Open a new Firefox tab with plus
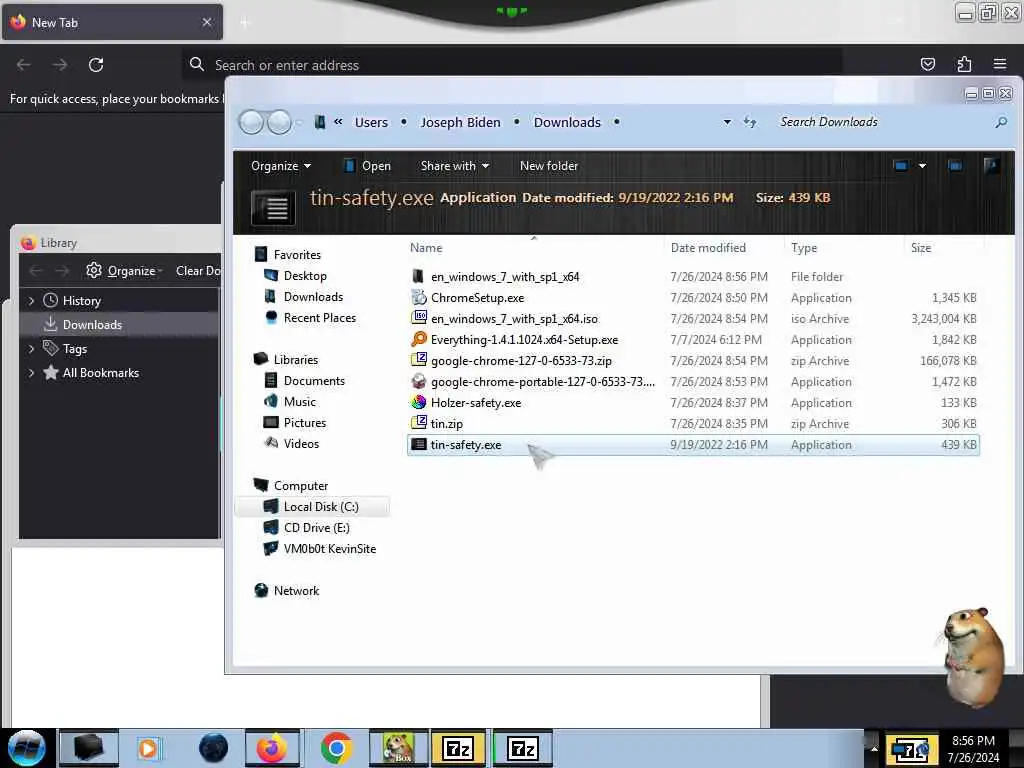 (x=244, y=23)
